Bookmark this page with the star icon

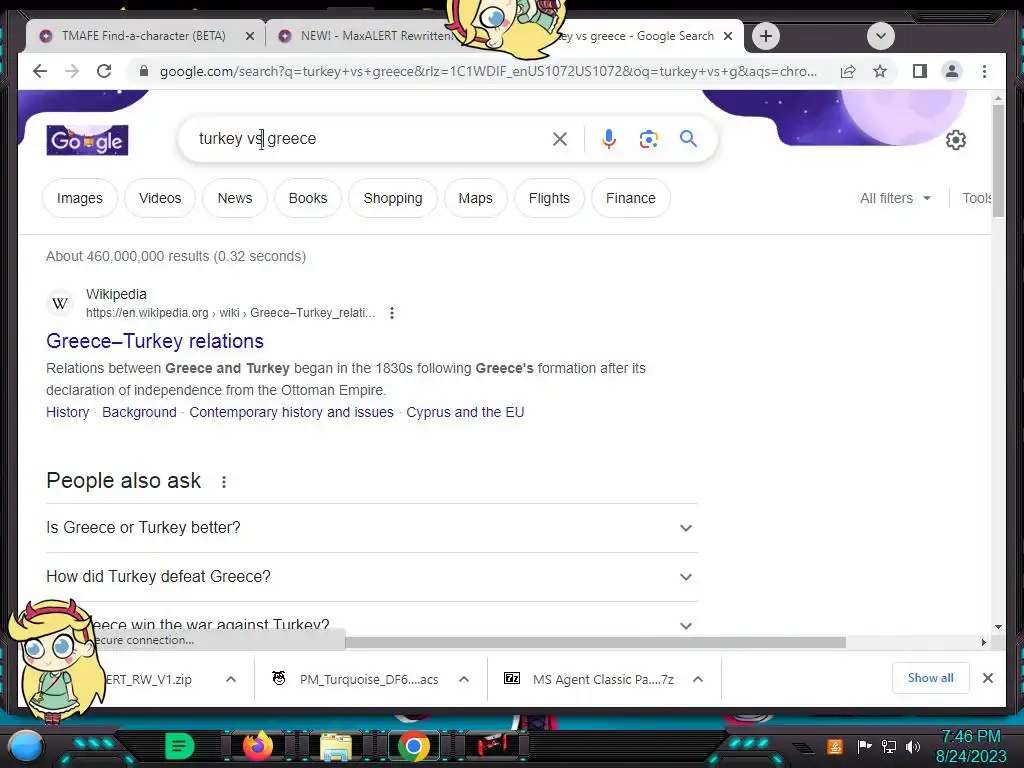point(880,71)
